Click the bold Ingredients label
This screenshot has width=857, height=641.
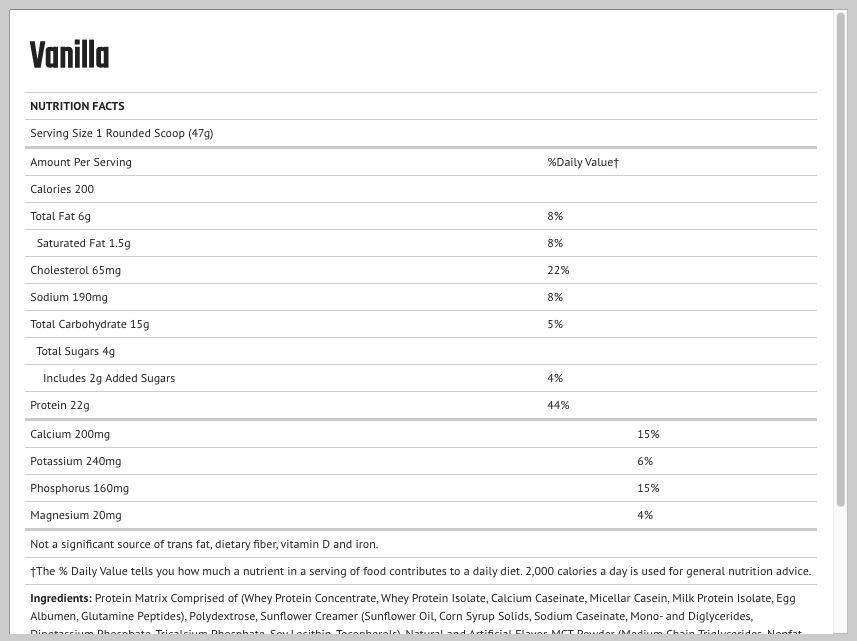tap(61, 598)
